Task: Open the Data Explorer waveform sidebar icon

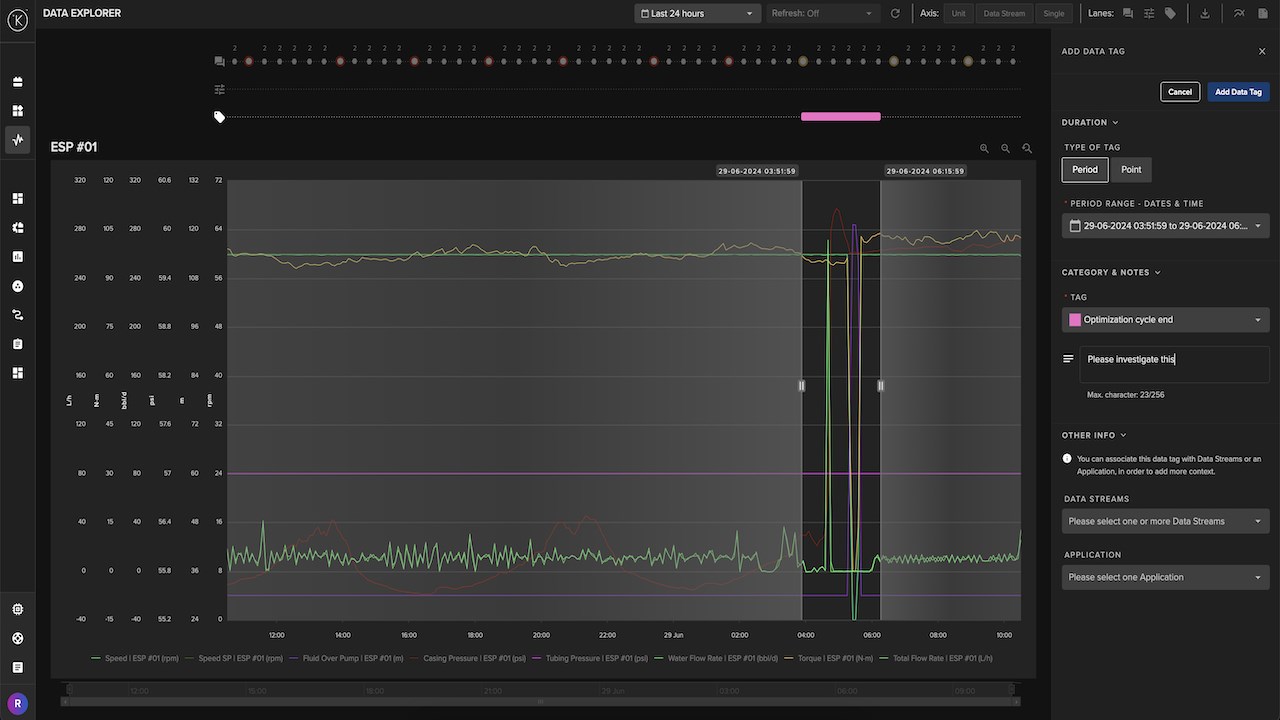Action: pyautogui.click(x=17, y=140)
